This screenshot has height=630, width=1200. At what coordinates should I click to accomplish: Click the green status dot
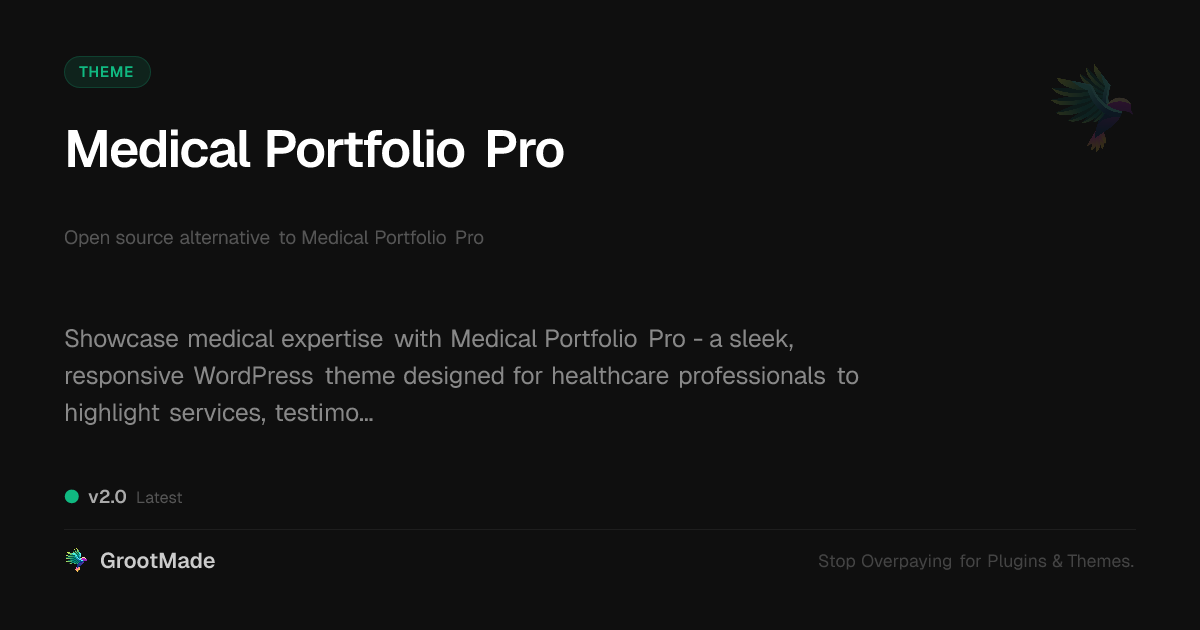[x=72, y=496]
